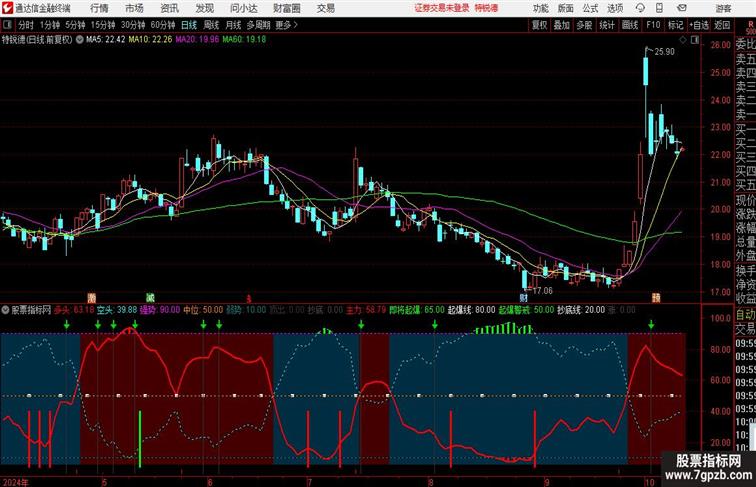Open the 功能 menu
The width and height of the screenshot is (756, 487).
point(540,8)
